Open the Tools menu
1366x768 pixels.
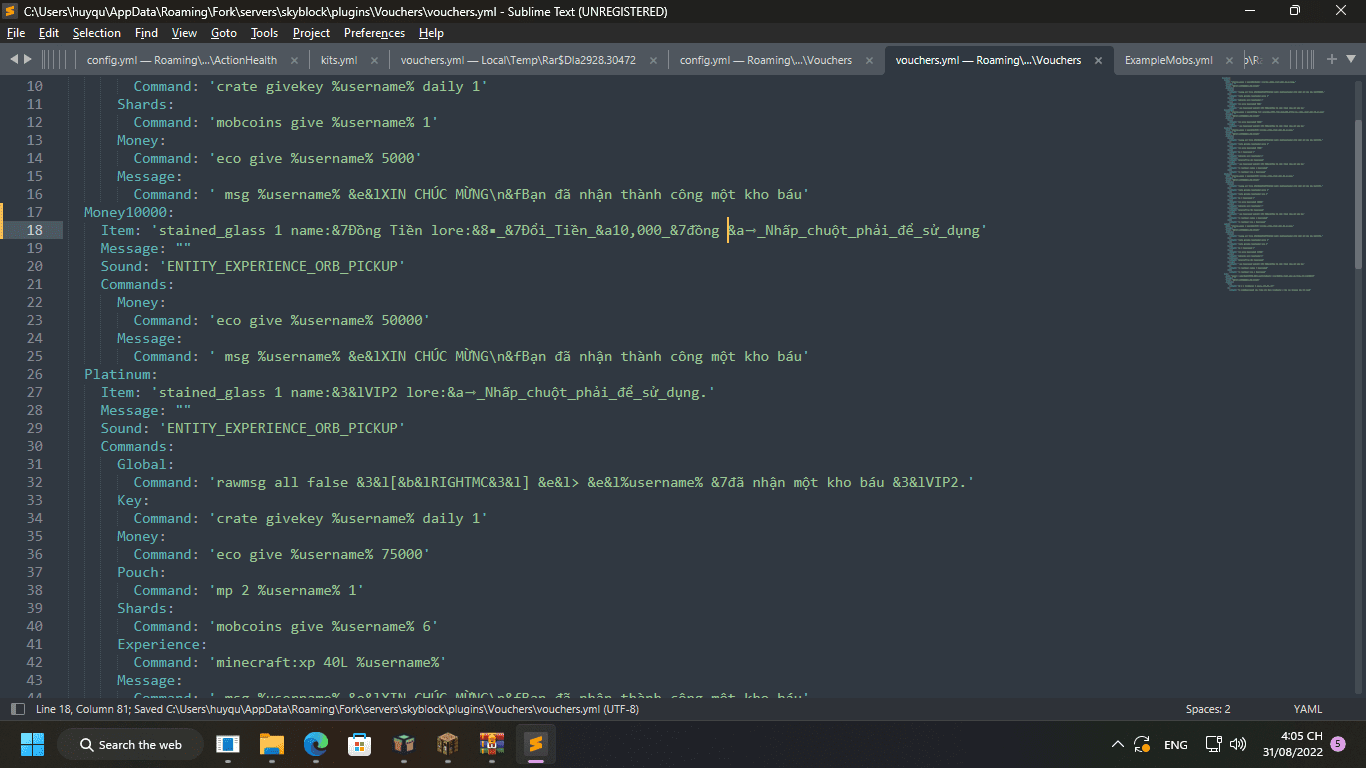pos(265,33)
